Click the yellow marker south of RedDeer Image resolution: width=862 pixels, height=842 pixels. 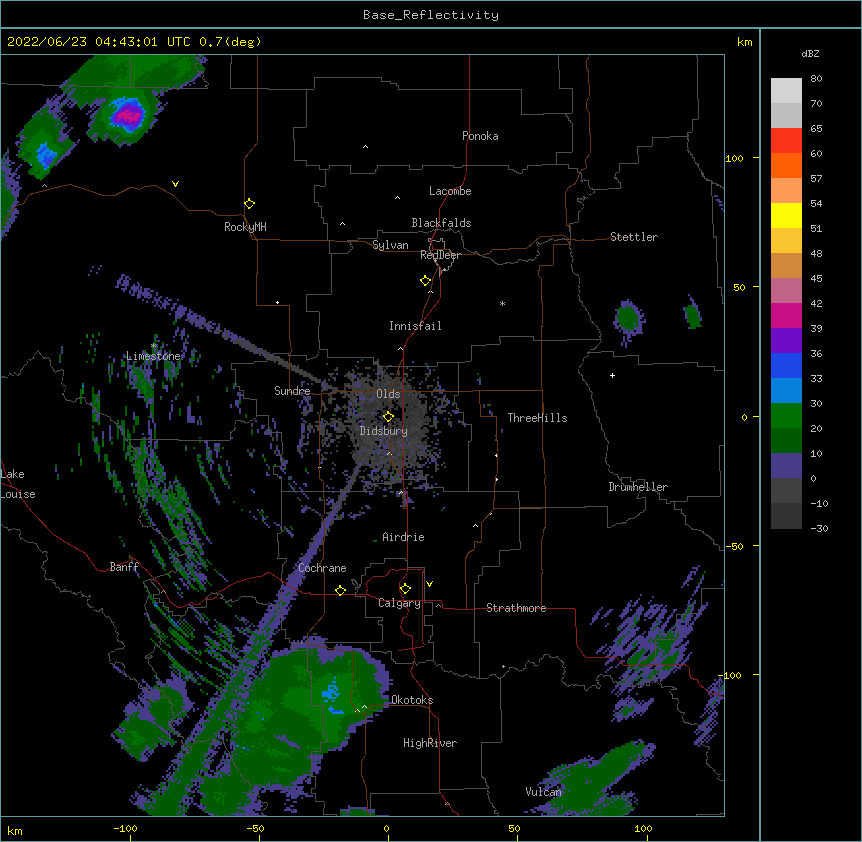pos(426,281)
